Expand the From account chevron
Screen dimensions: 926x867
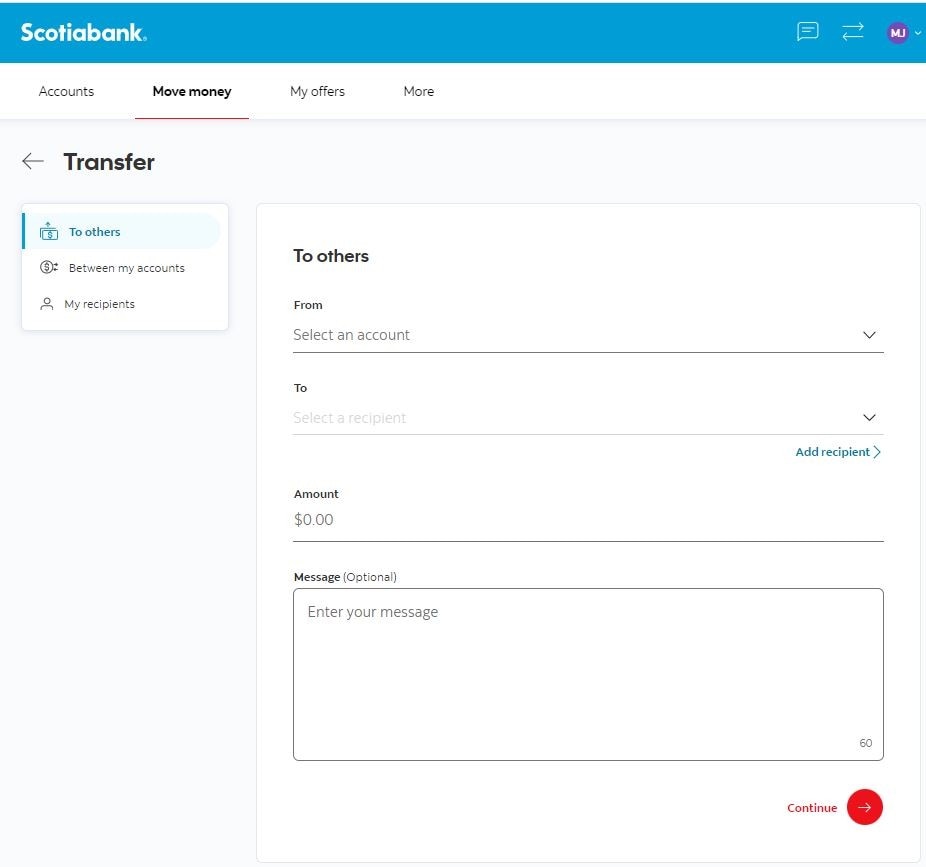(x=869, y=335)
